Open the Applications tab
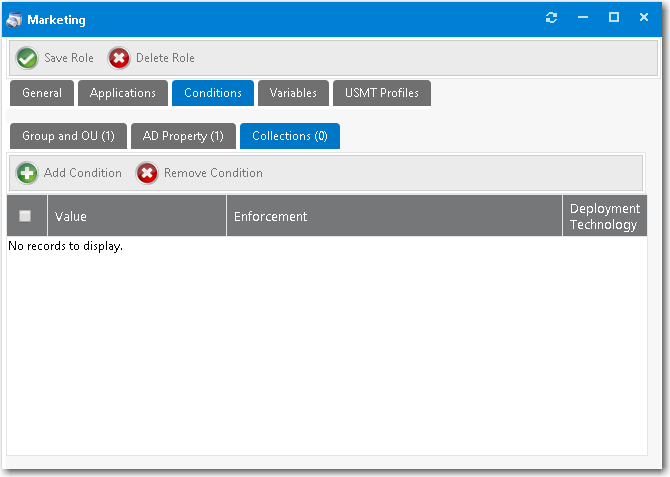Image resolution: width=670 pixels, height=477 pixels. 123,93
